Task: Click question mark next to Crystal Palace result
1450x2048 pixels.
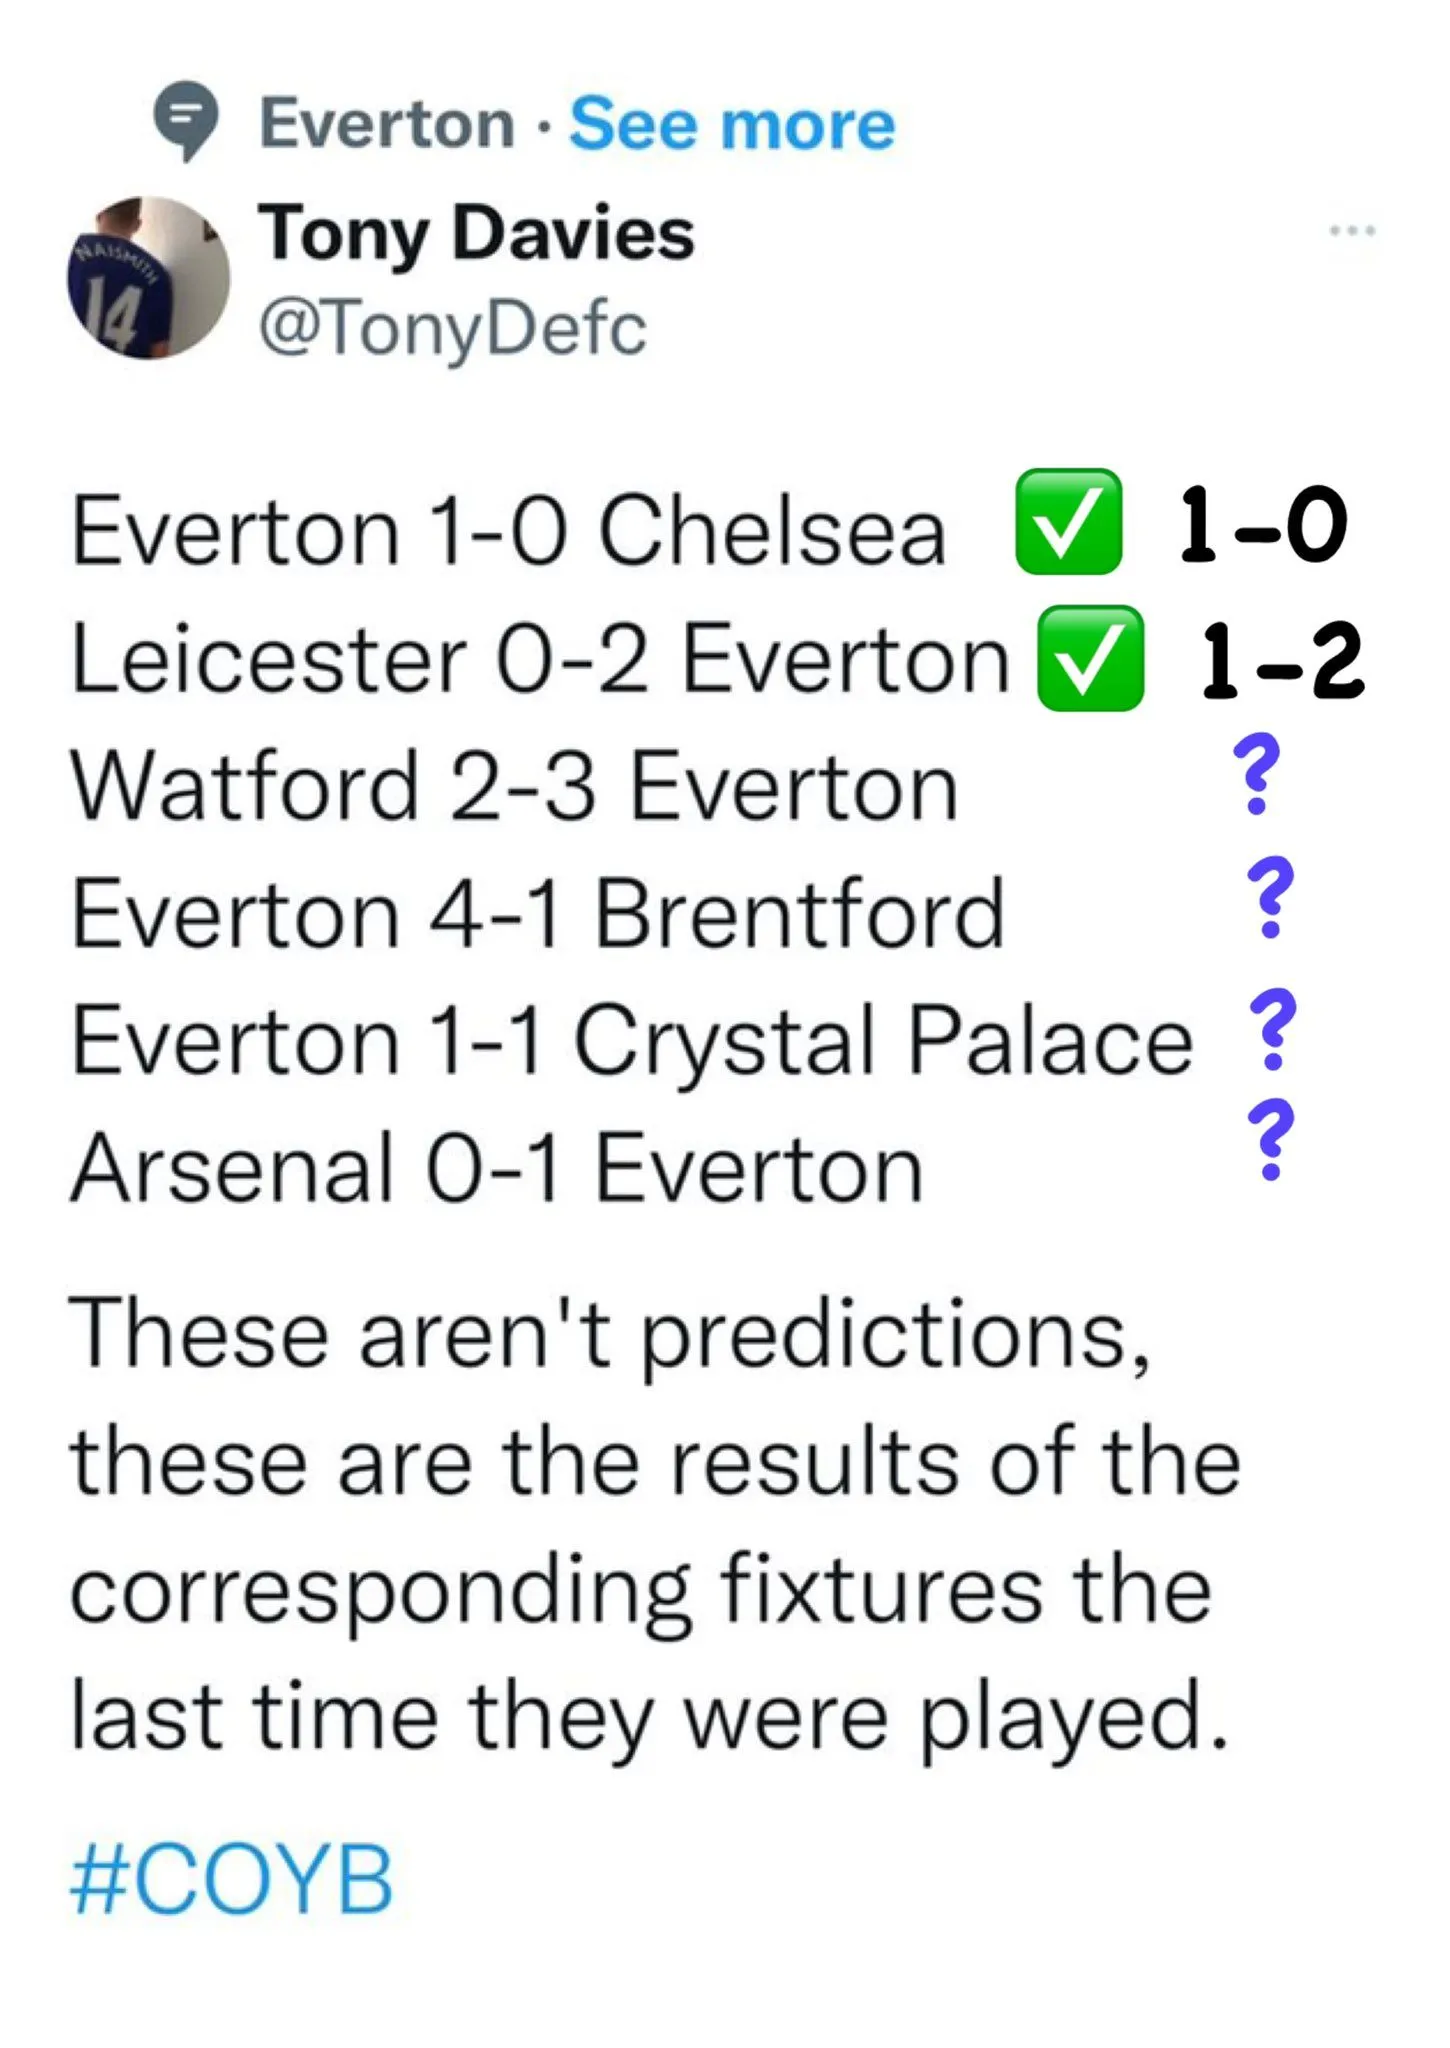Action: pyautogui.click(x=1273, y=1029)
